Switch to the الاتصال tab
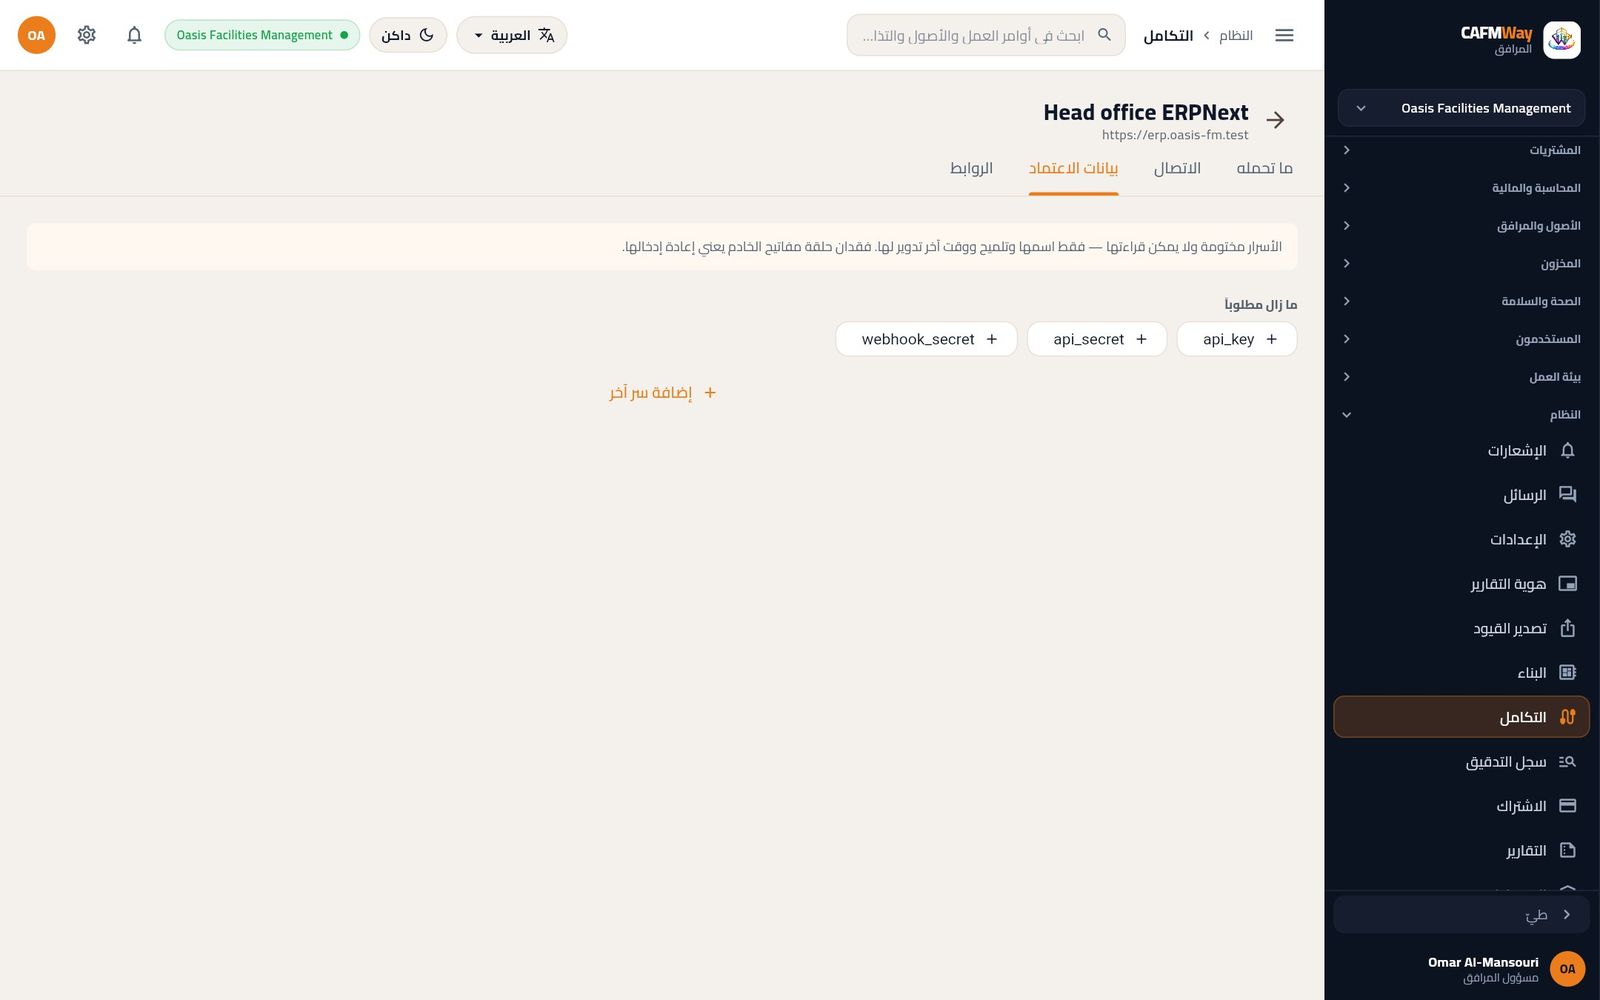 [x=1177, y=168]
